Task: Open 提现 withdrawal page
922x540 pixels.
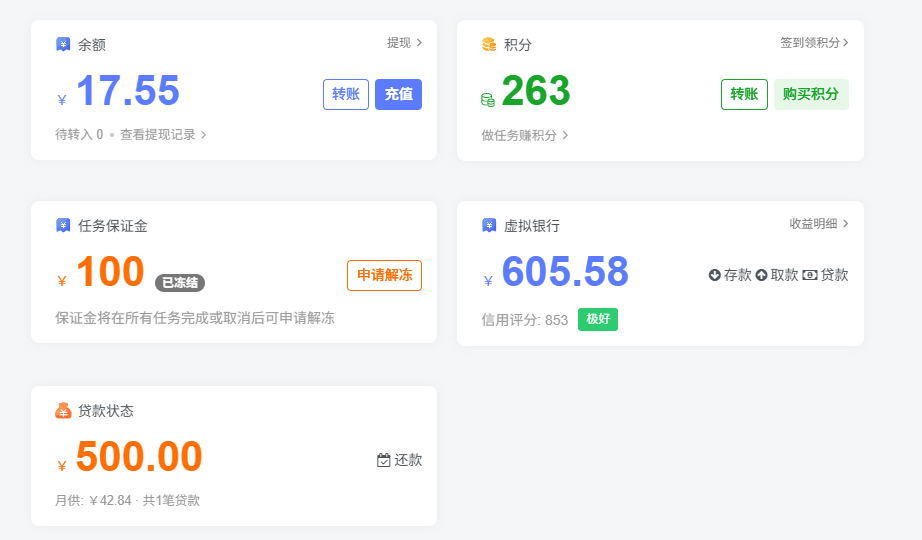Action: click(x=404, y=43)
